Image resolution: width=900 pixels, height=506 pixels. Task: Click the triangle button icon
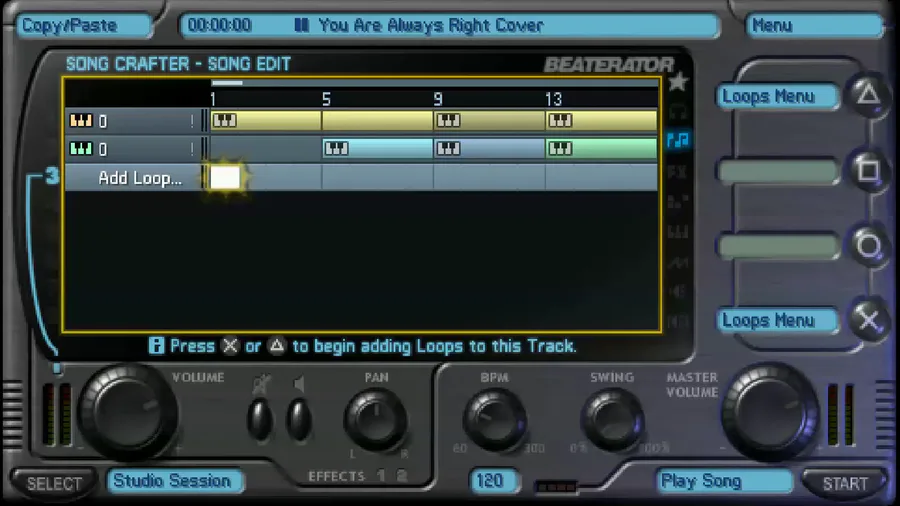click(x=868, y=94)
